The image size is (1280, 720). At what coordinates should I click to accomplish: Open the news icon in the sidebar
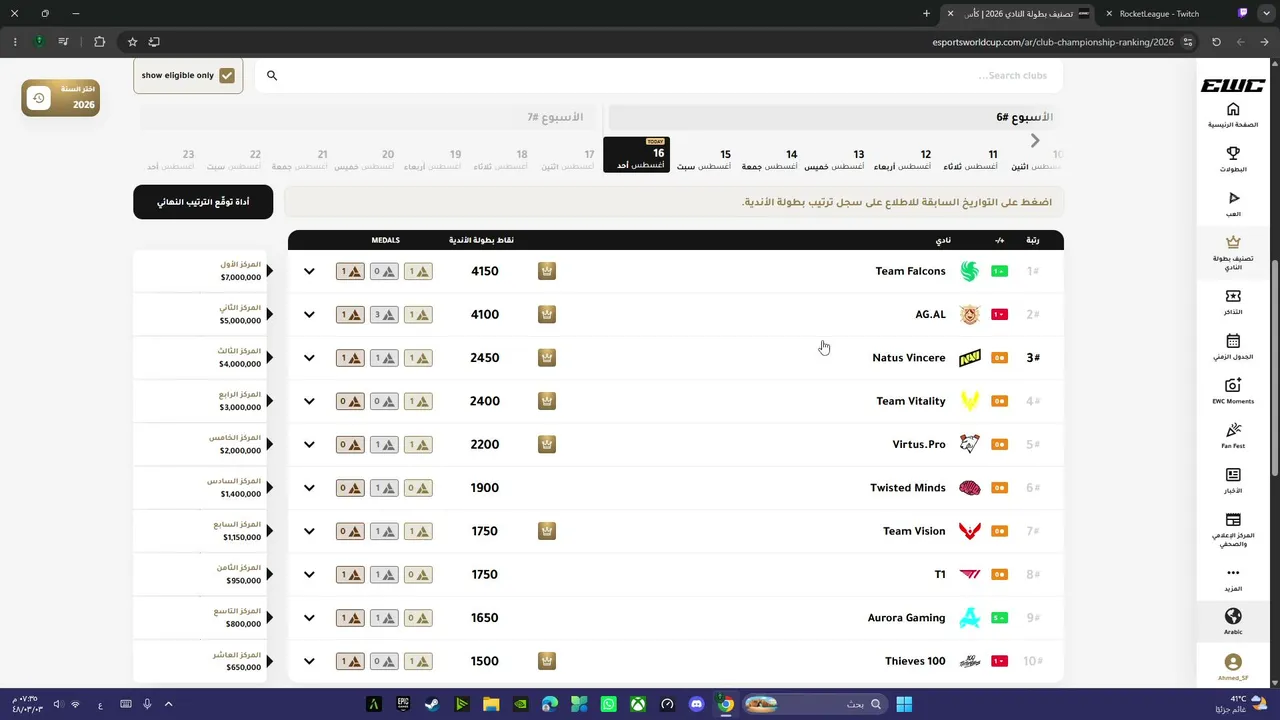(x=1233, y=475)
